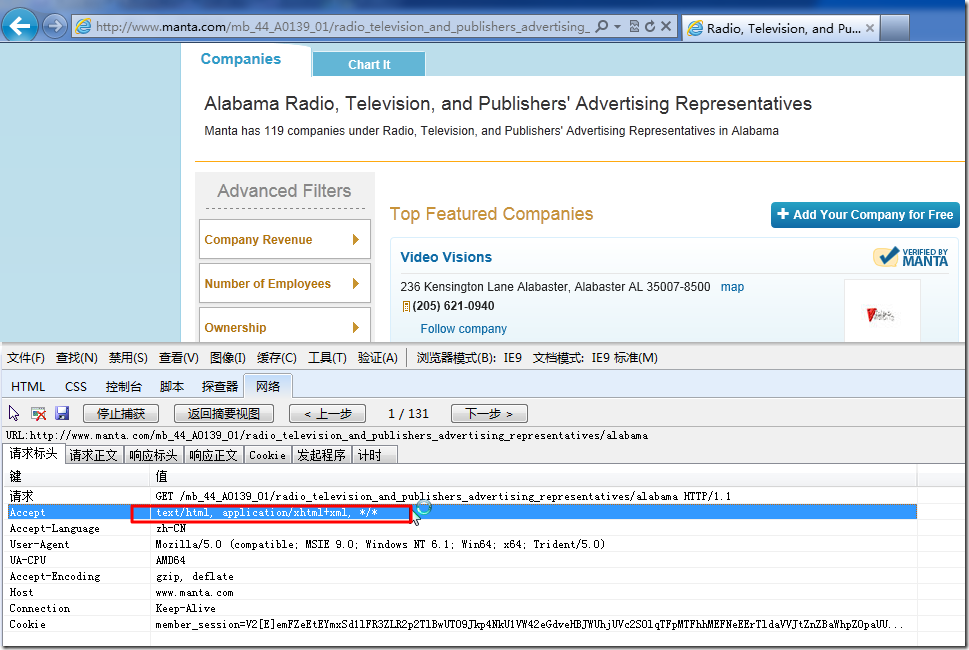Expand the Number of Employees filter
Image resolution: width=969 pixels, height=650 pixels.
pos(285,284)
